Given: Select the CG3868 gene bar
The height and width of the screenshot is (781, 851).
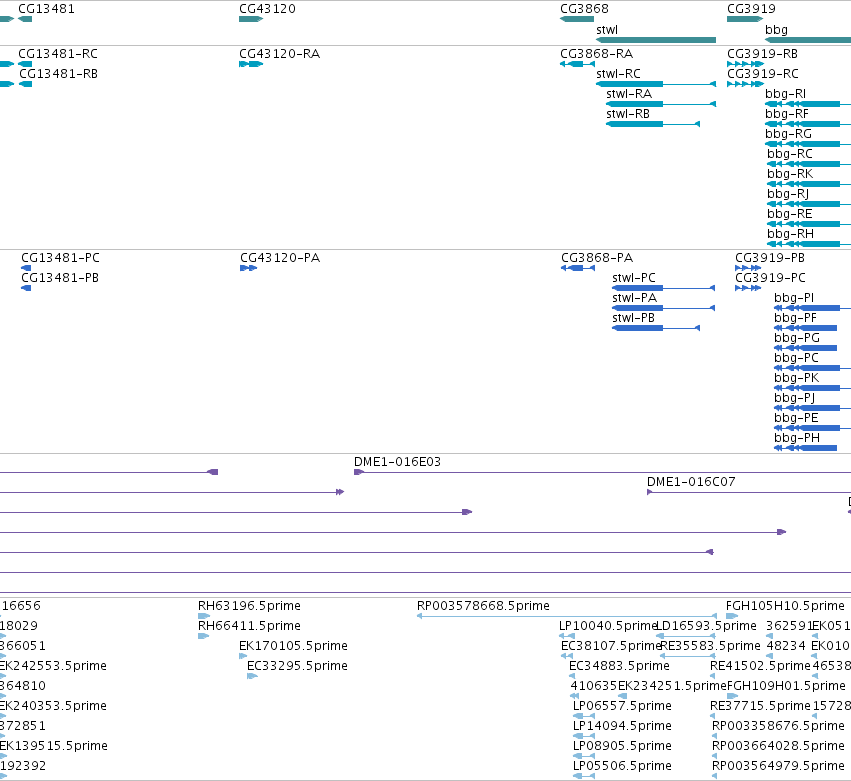Looking at the screenshot, I should (x=577, y=19).
